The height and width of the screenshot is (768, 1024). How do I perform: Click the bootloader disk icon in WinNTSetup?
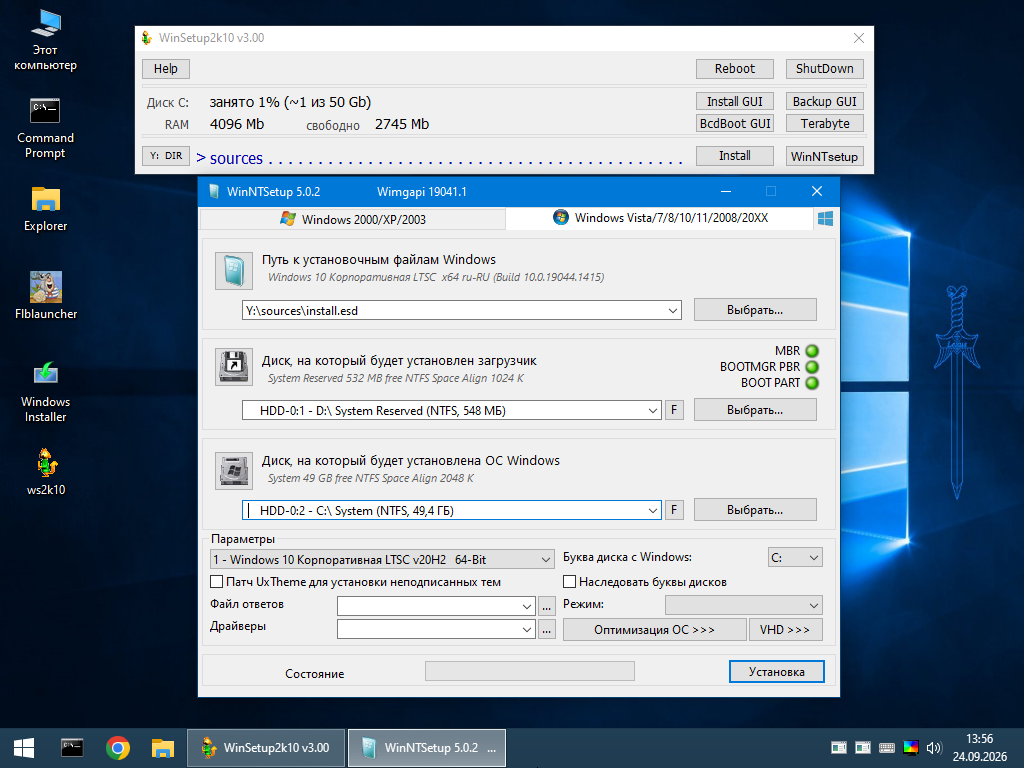coord(234,367)
